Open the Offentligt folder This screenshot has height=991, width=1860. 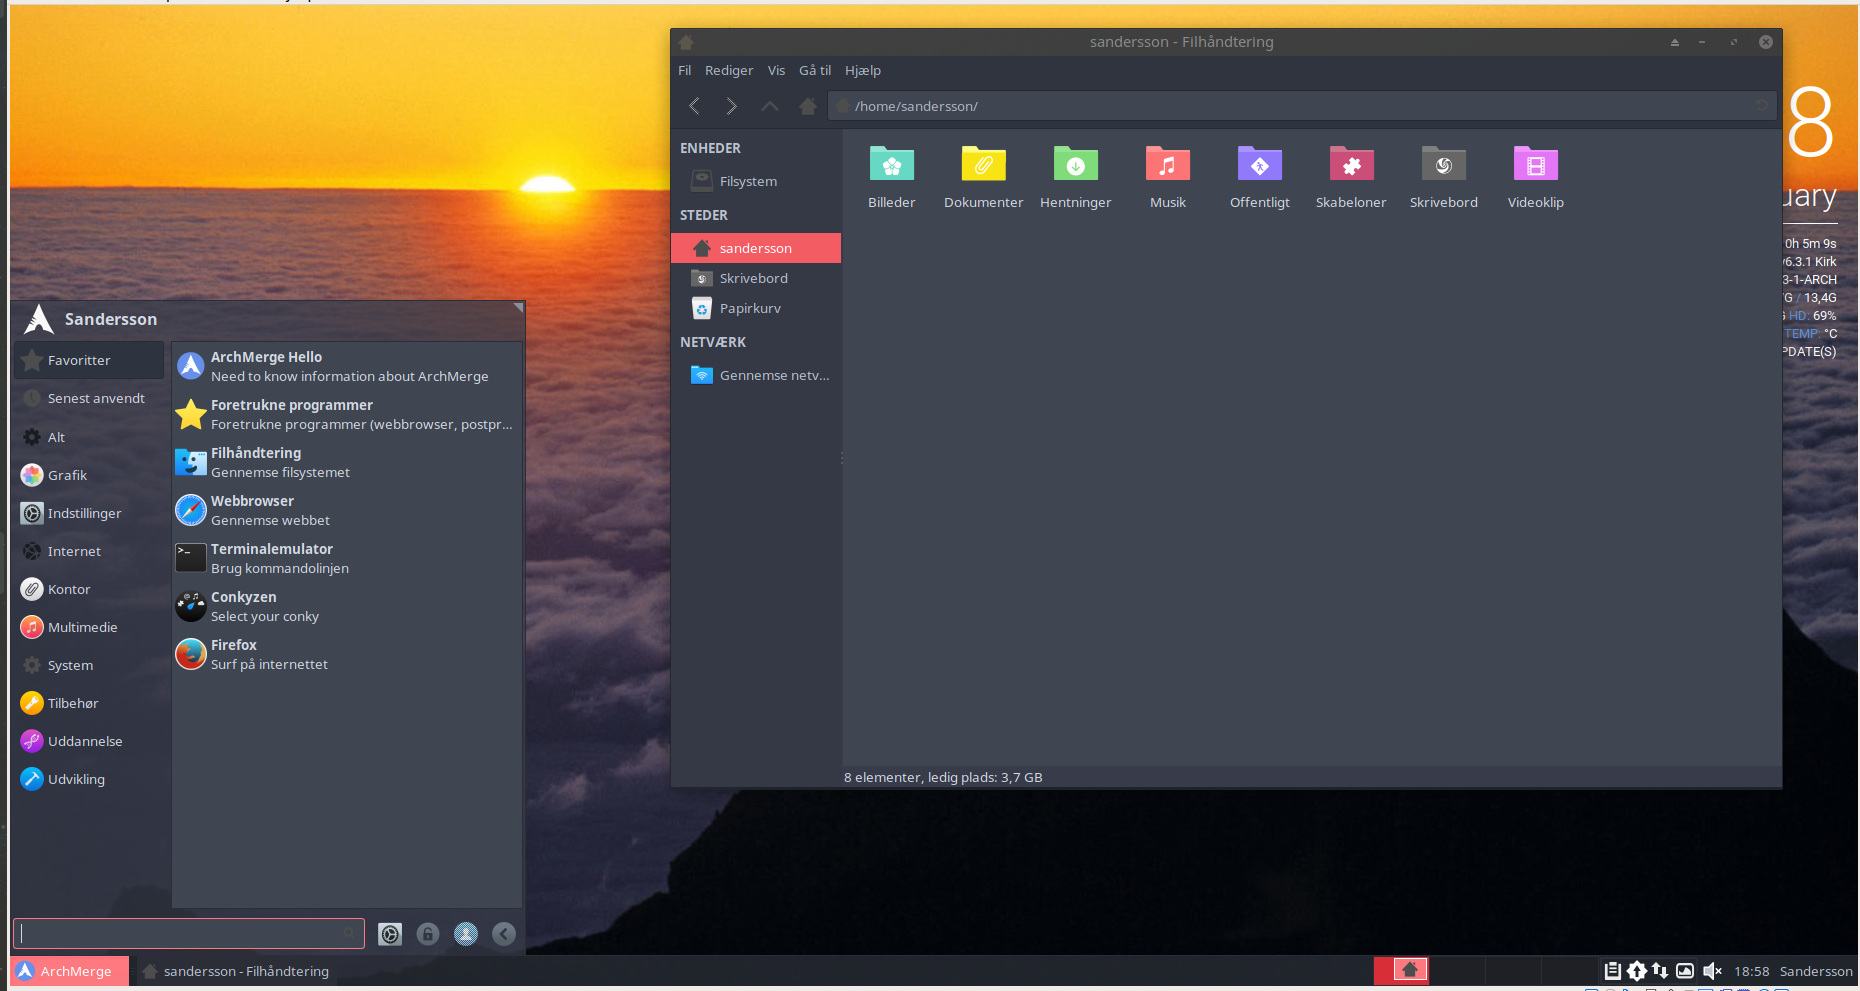[x=1259, y=178]
